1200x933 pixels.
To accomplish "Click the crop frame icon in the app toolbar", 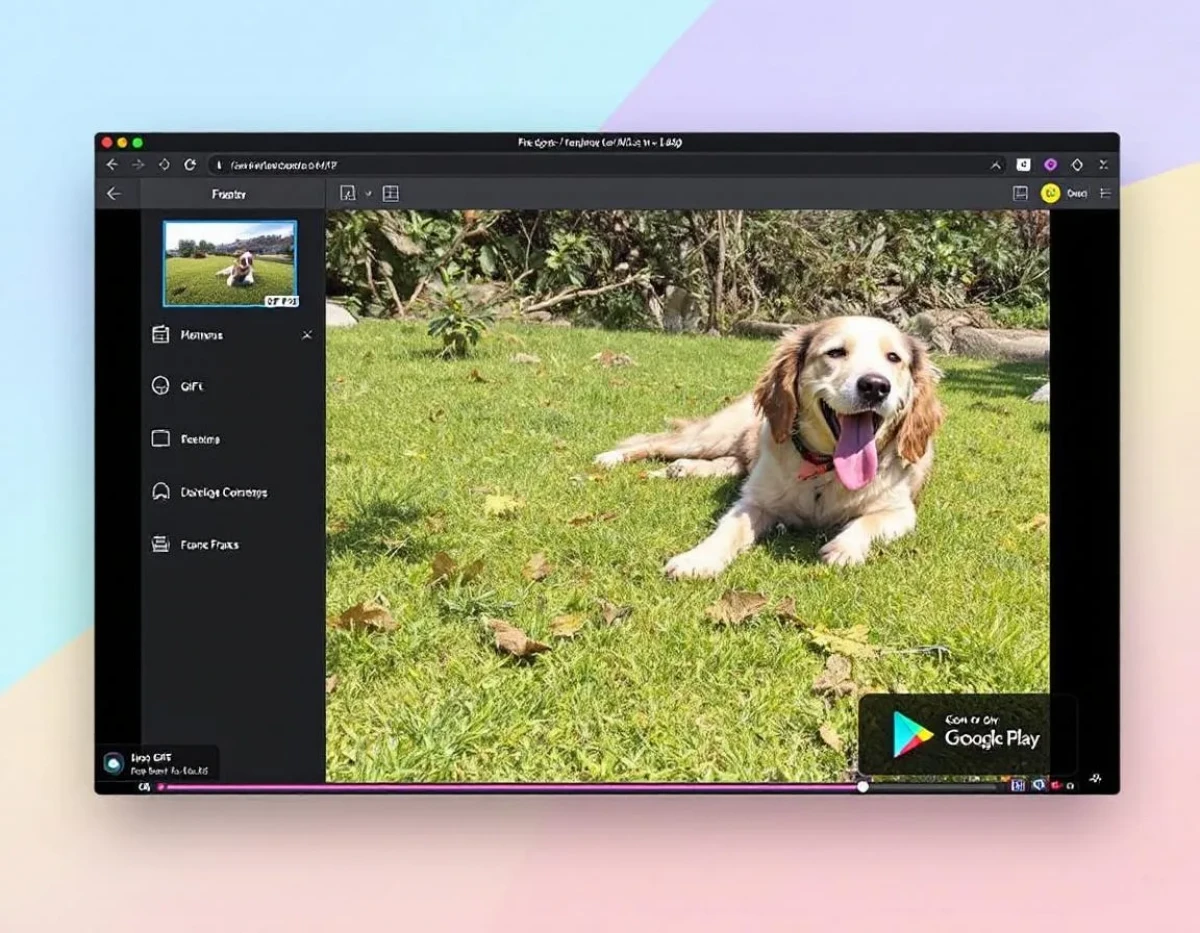I will click(348, 194).
